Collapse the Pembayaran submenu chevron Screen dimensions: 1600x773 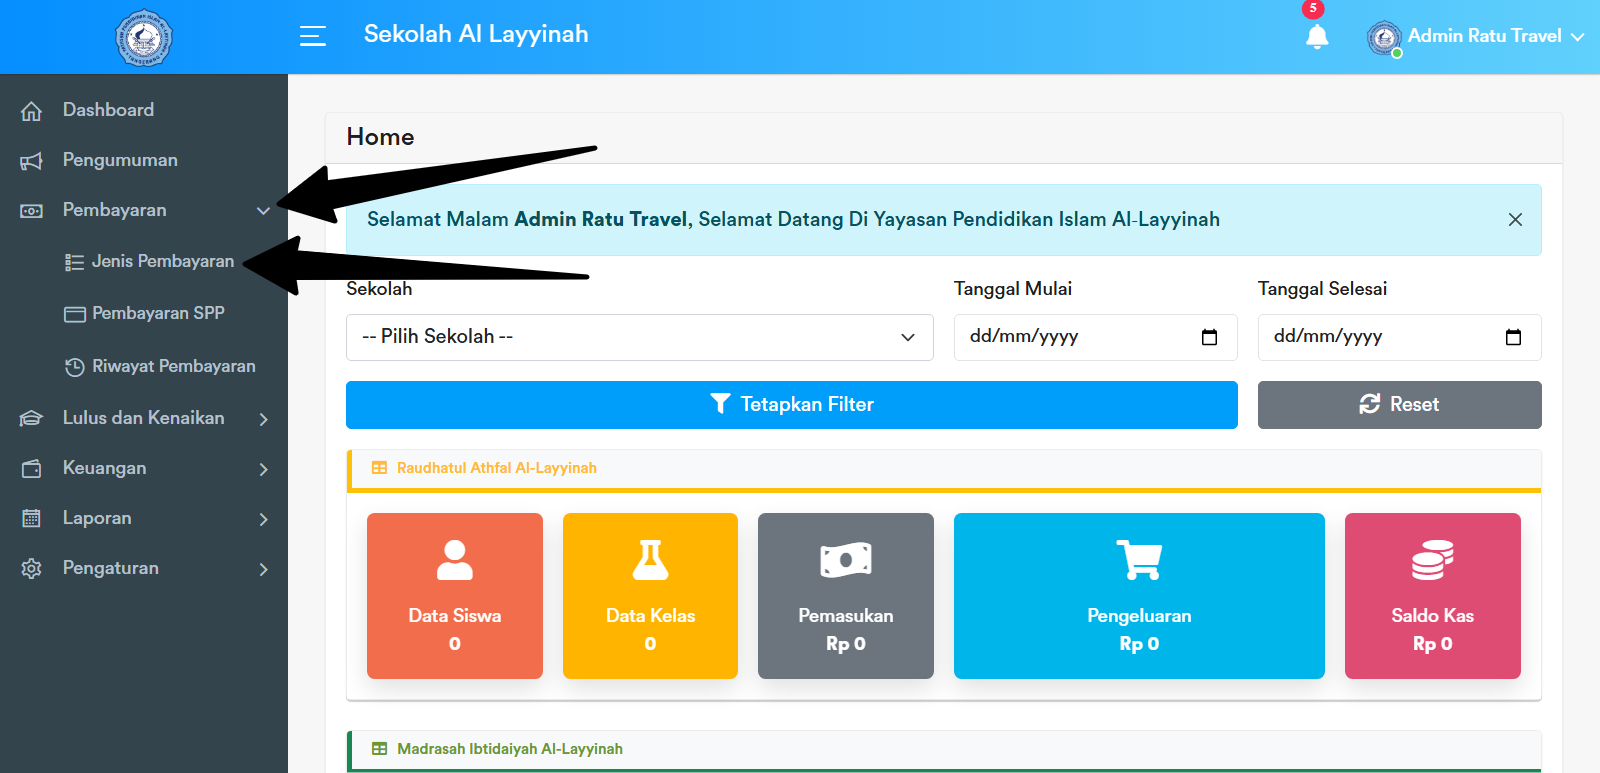coord(264,211)
